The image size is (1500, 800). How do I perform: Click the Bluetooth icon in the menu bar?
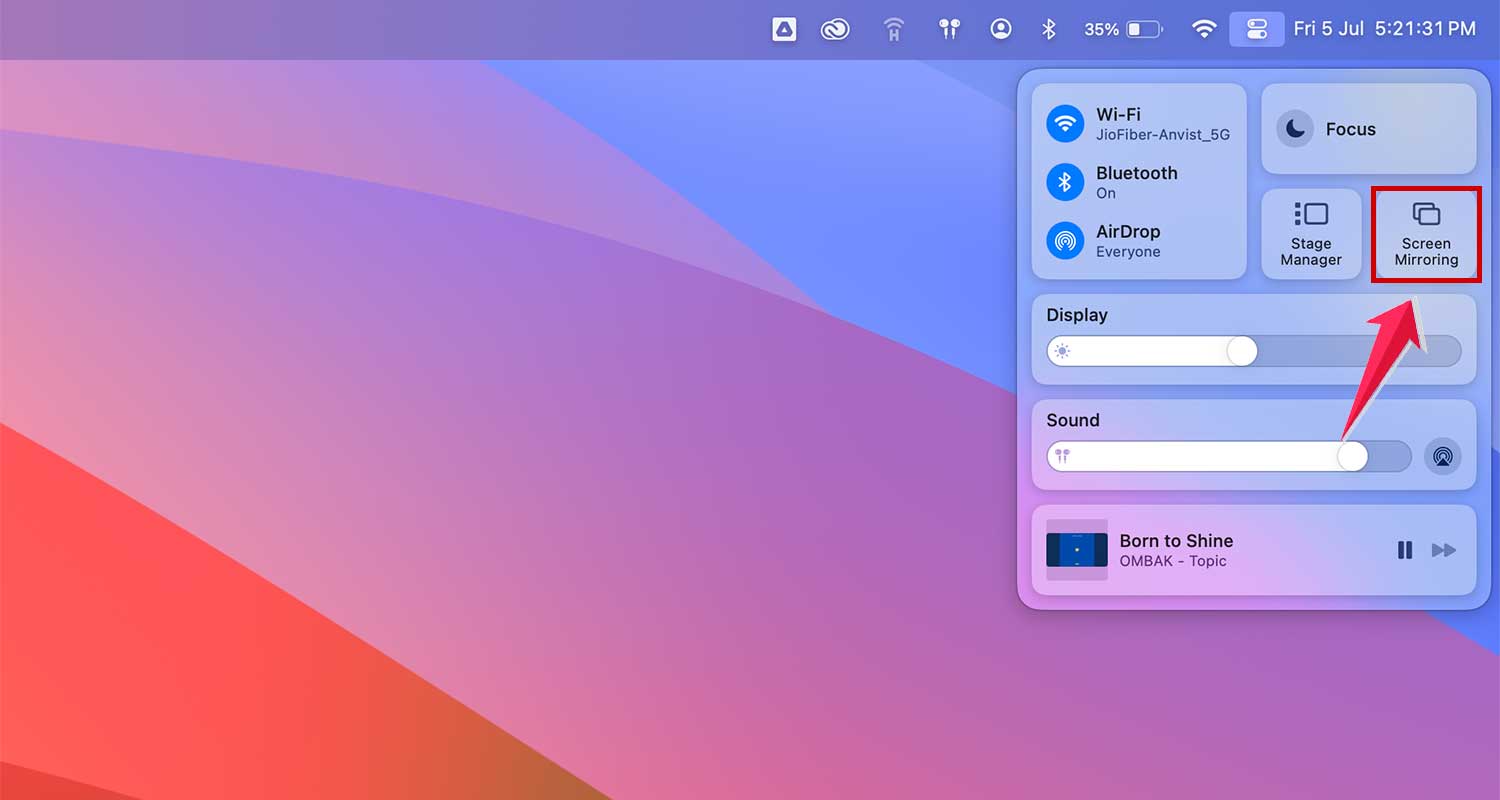[1049, 29]
